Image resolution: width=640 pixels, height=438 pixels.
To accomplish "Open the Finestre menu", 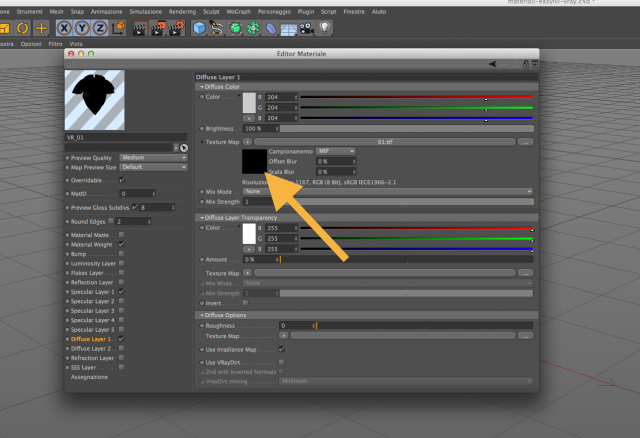I will click(x=354, y=11).
